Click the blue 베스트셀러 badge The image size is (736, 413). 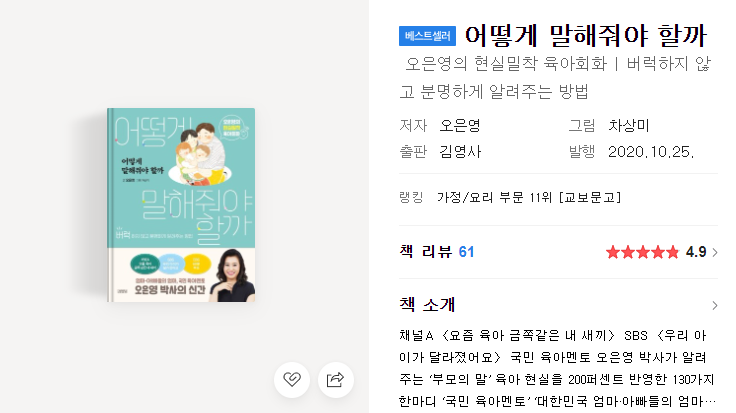point(427,36)
